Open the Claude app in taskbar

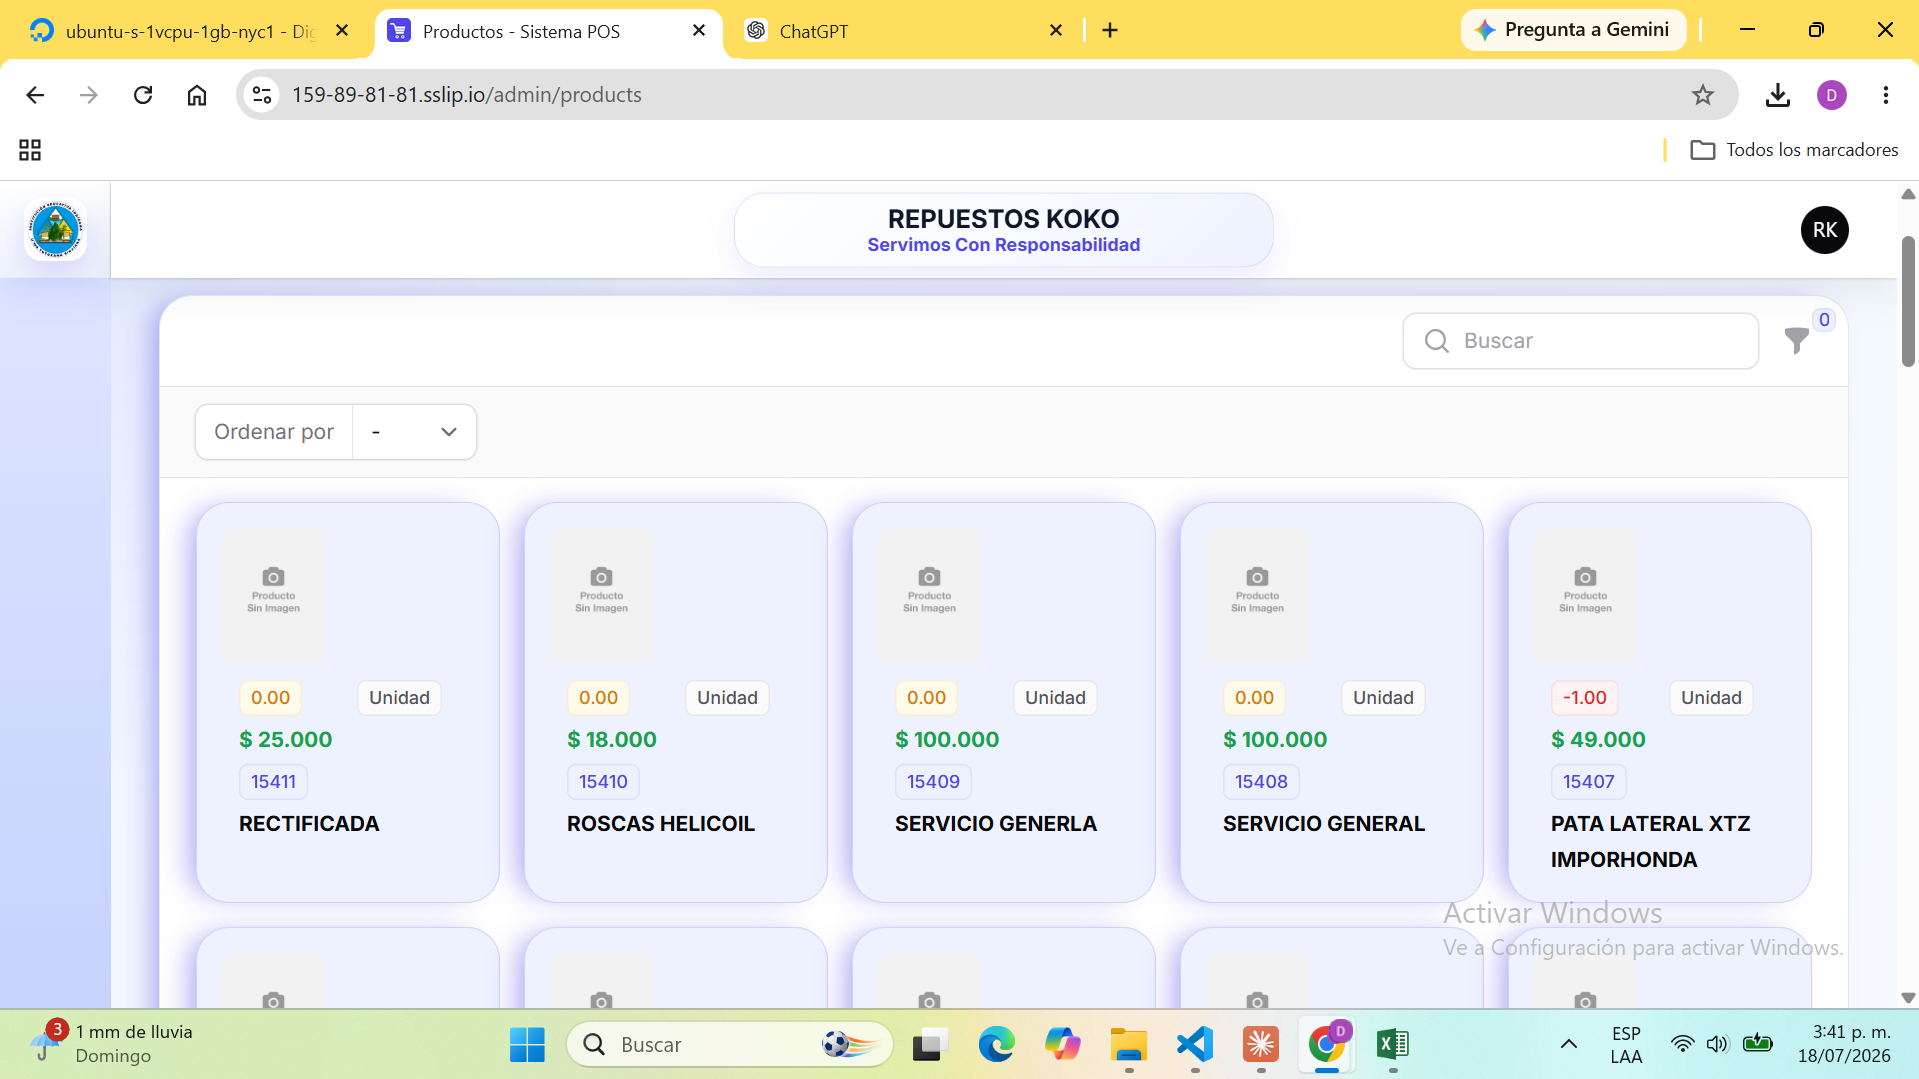1260,1045
